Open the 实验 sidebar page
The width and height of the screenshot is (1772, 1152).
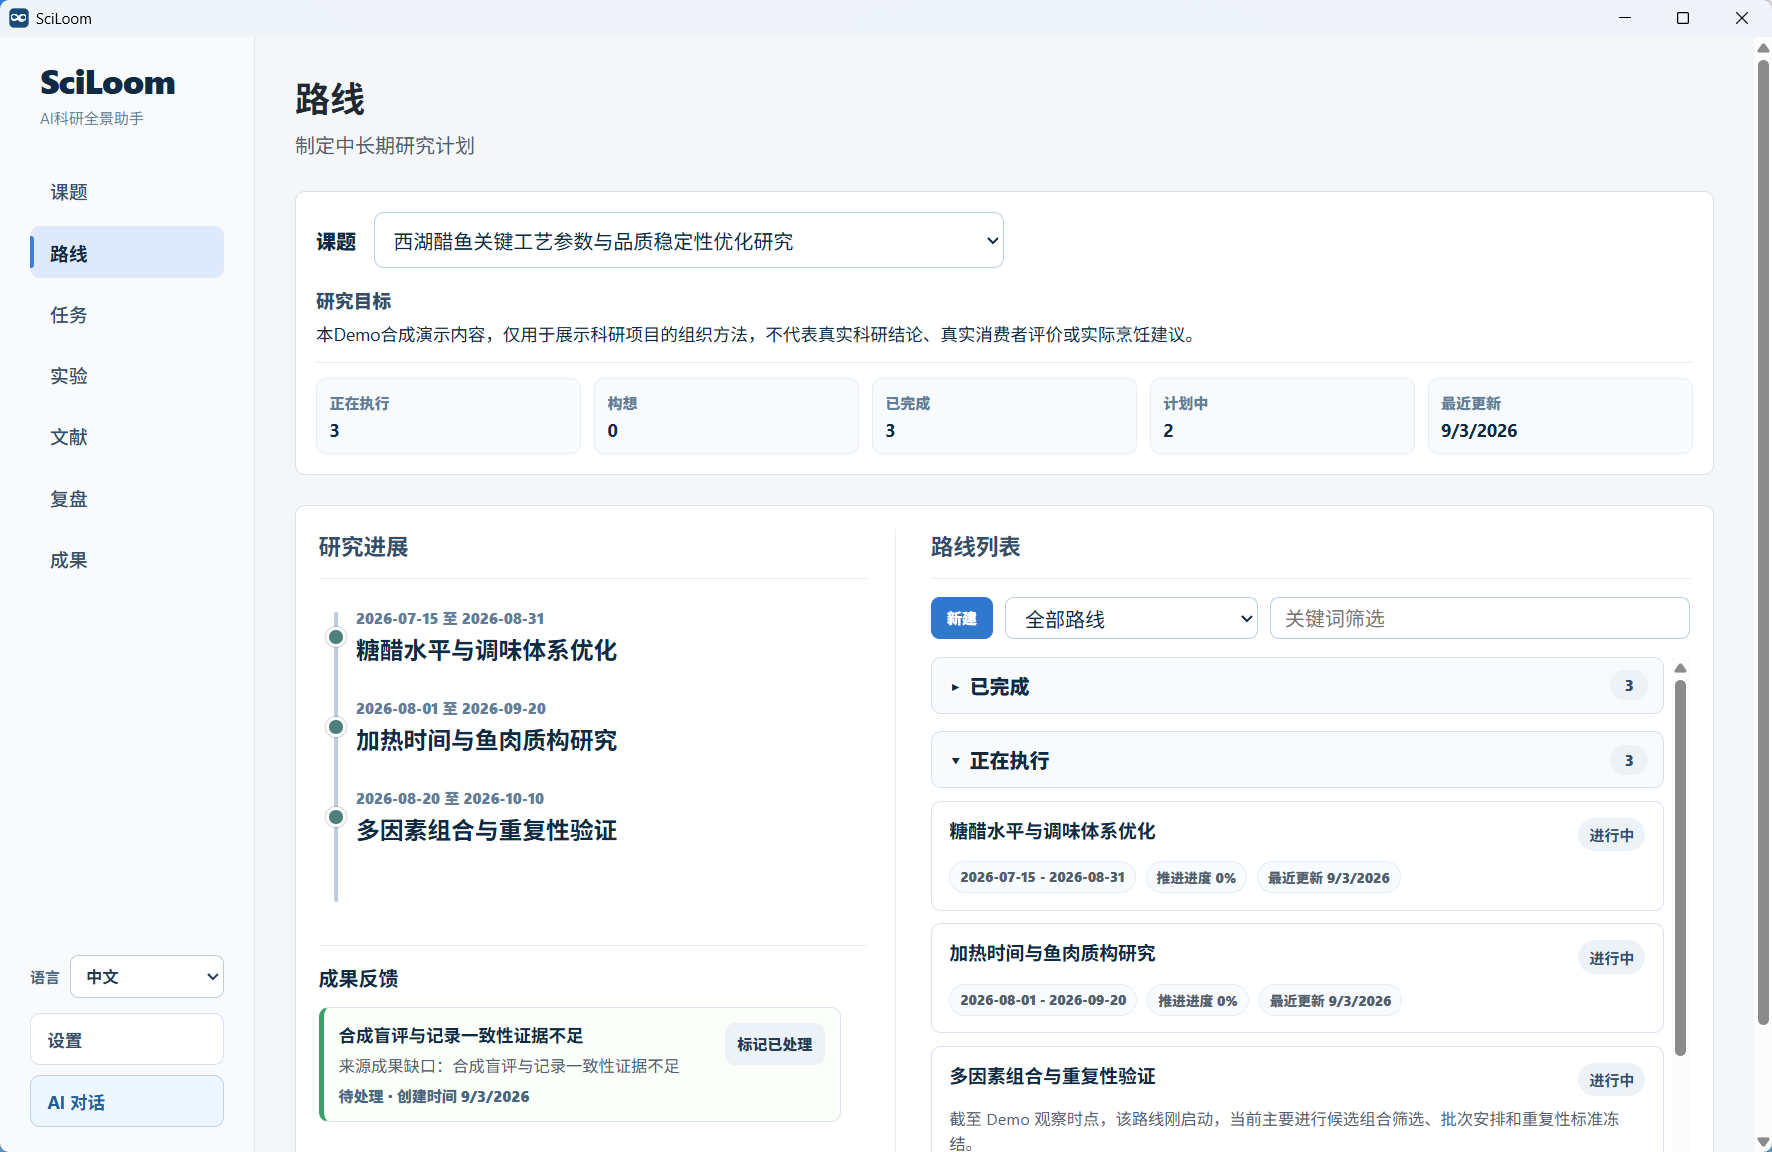127,376
